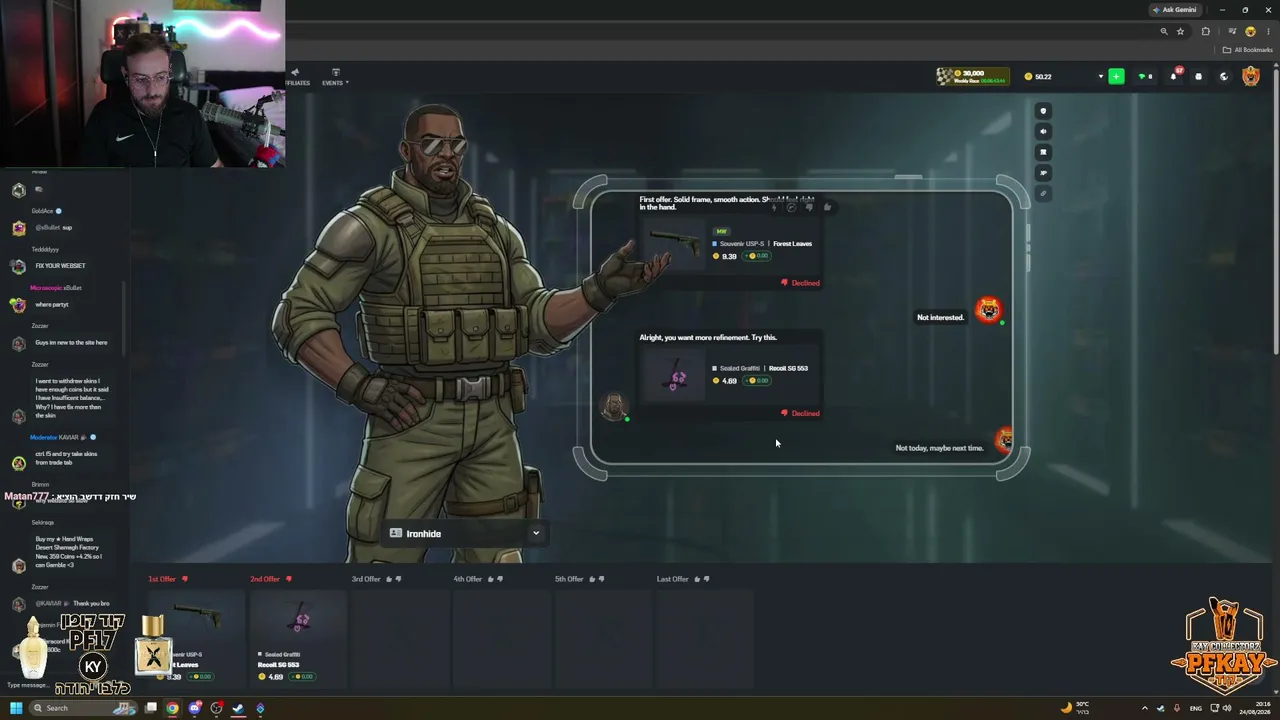Click the Declined label under Forest Leaves offer
1280x720 pixels.
tap(800, 283)
